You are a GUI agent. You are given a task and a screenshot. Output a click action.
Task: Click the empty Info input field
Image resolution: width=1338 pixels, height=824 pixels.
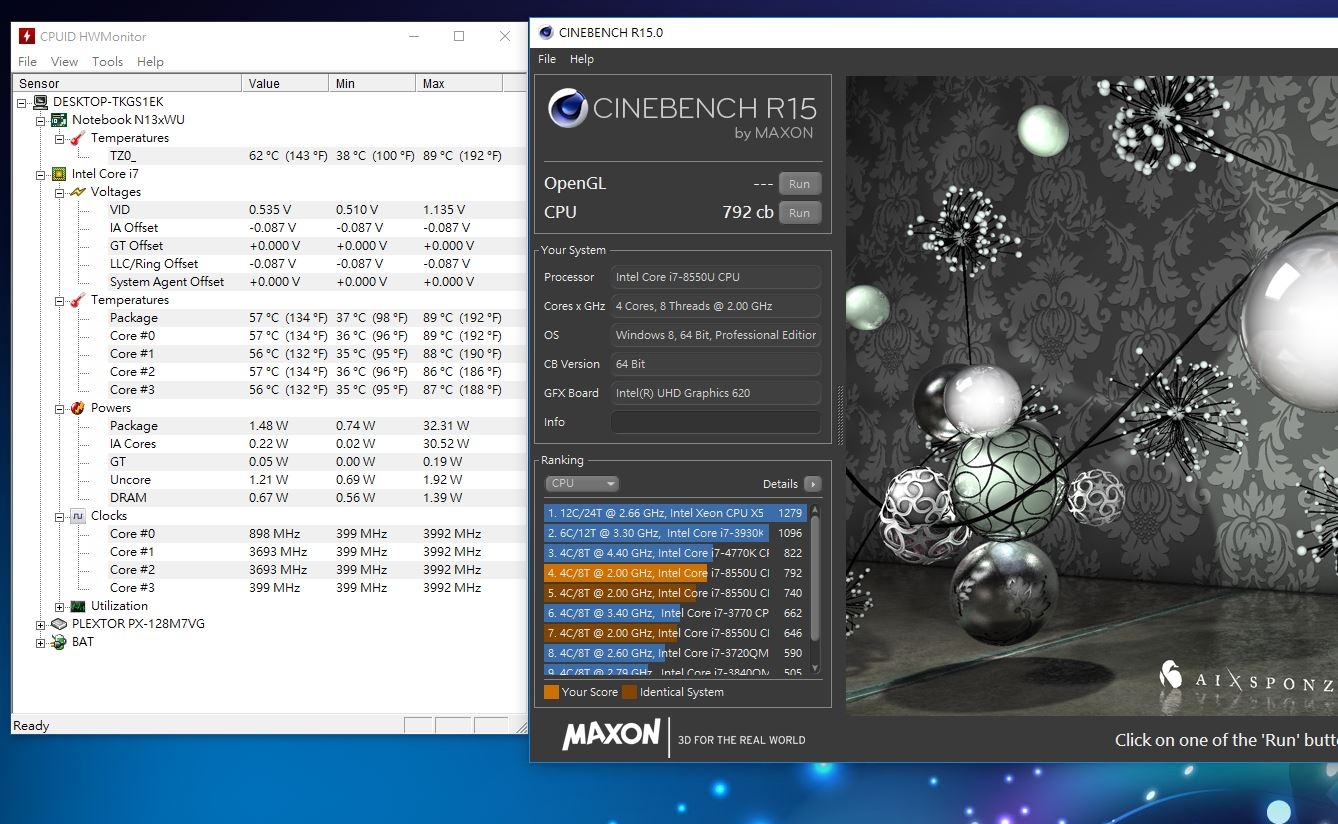coord(716,422)
